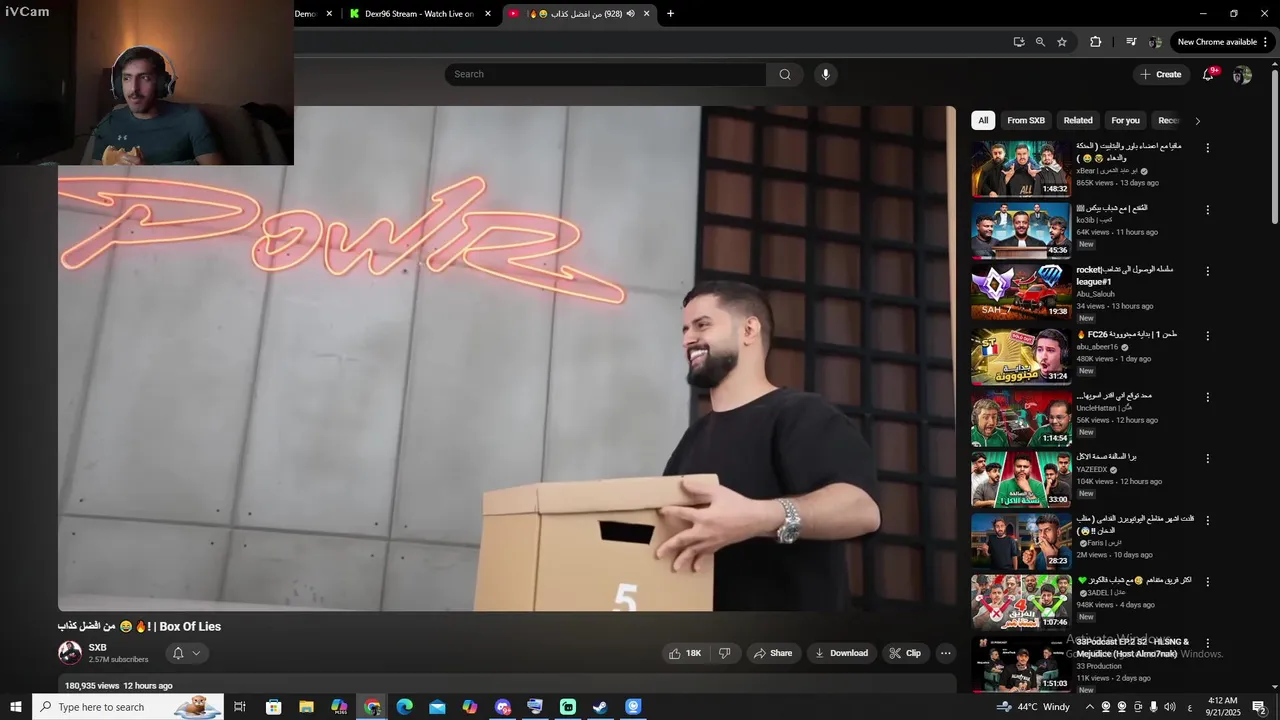Open Windows notification center

(1259, 707)
